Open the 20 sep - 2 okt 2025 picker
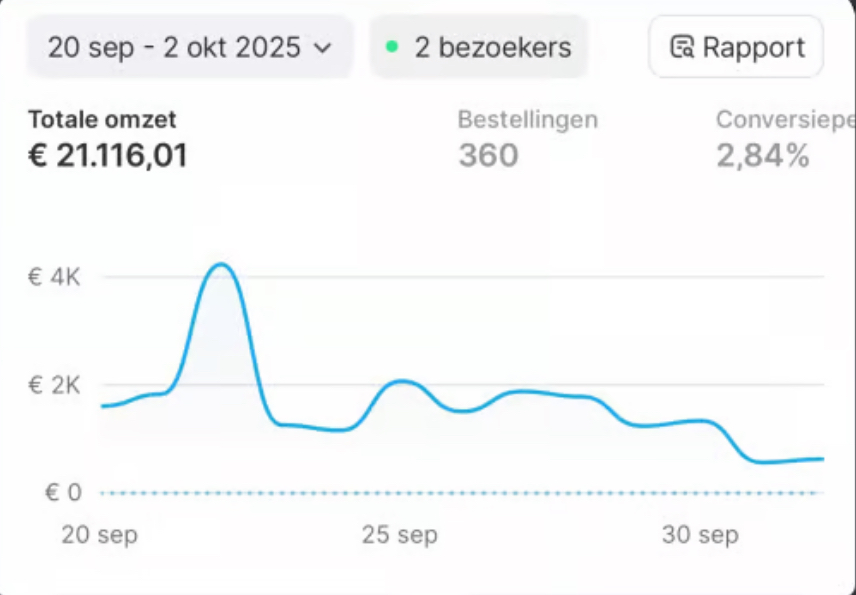Screen dimensions: 856x595 (x=190, y=47)
